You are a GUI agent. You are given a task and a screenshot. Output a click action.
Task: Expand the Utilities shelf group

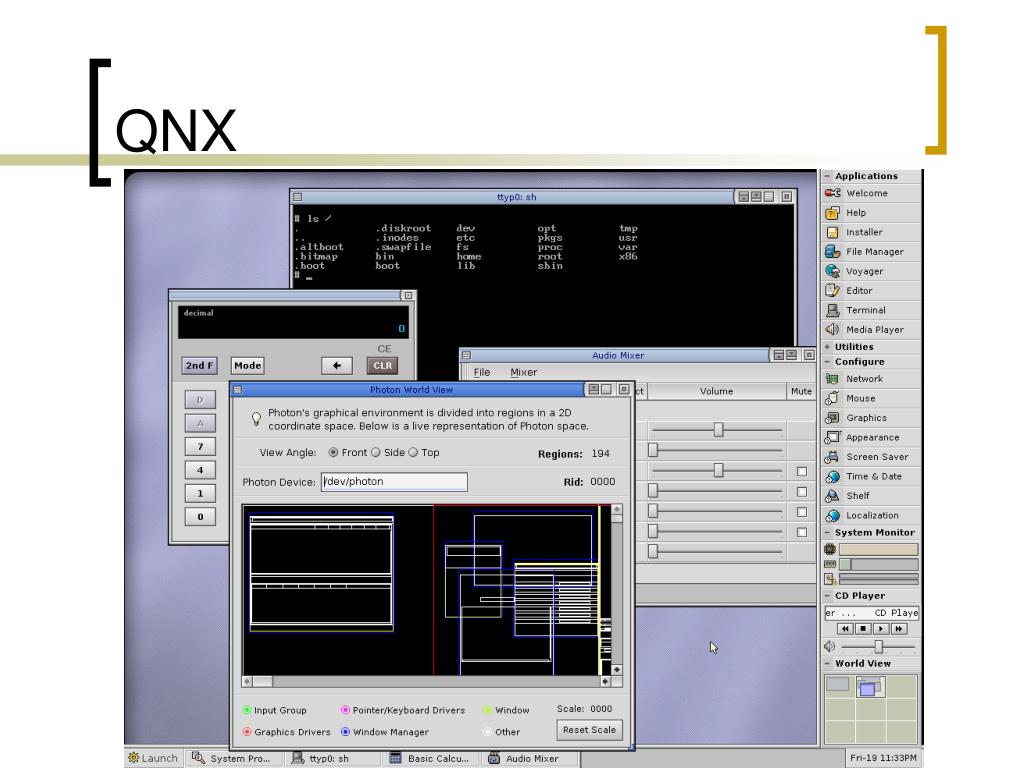[x=827, y=347]
